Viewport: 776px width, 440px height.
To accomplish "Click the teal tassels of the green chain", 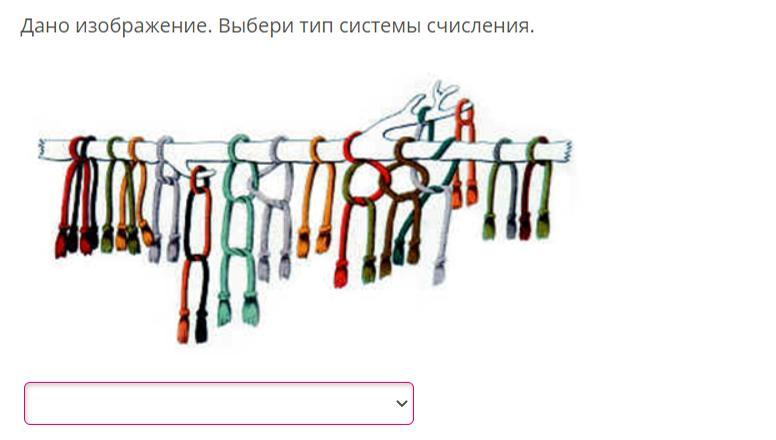I will coord(239,309).
